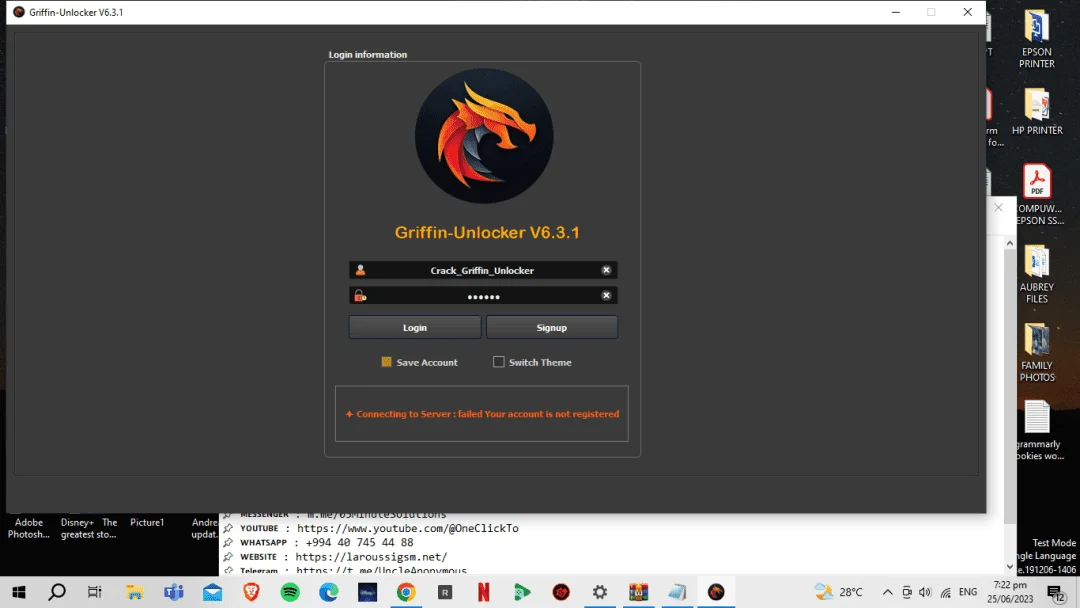Switch to Google Chrome on taskbar
Image resolution: width=1080 pixels, height=608 pixels.
point(406,592)
